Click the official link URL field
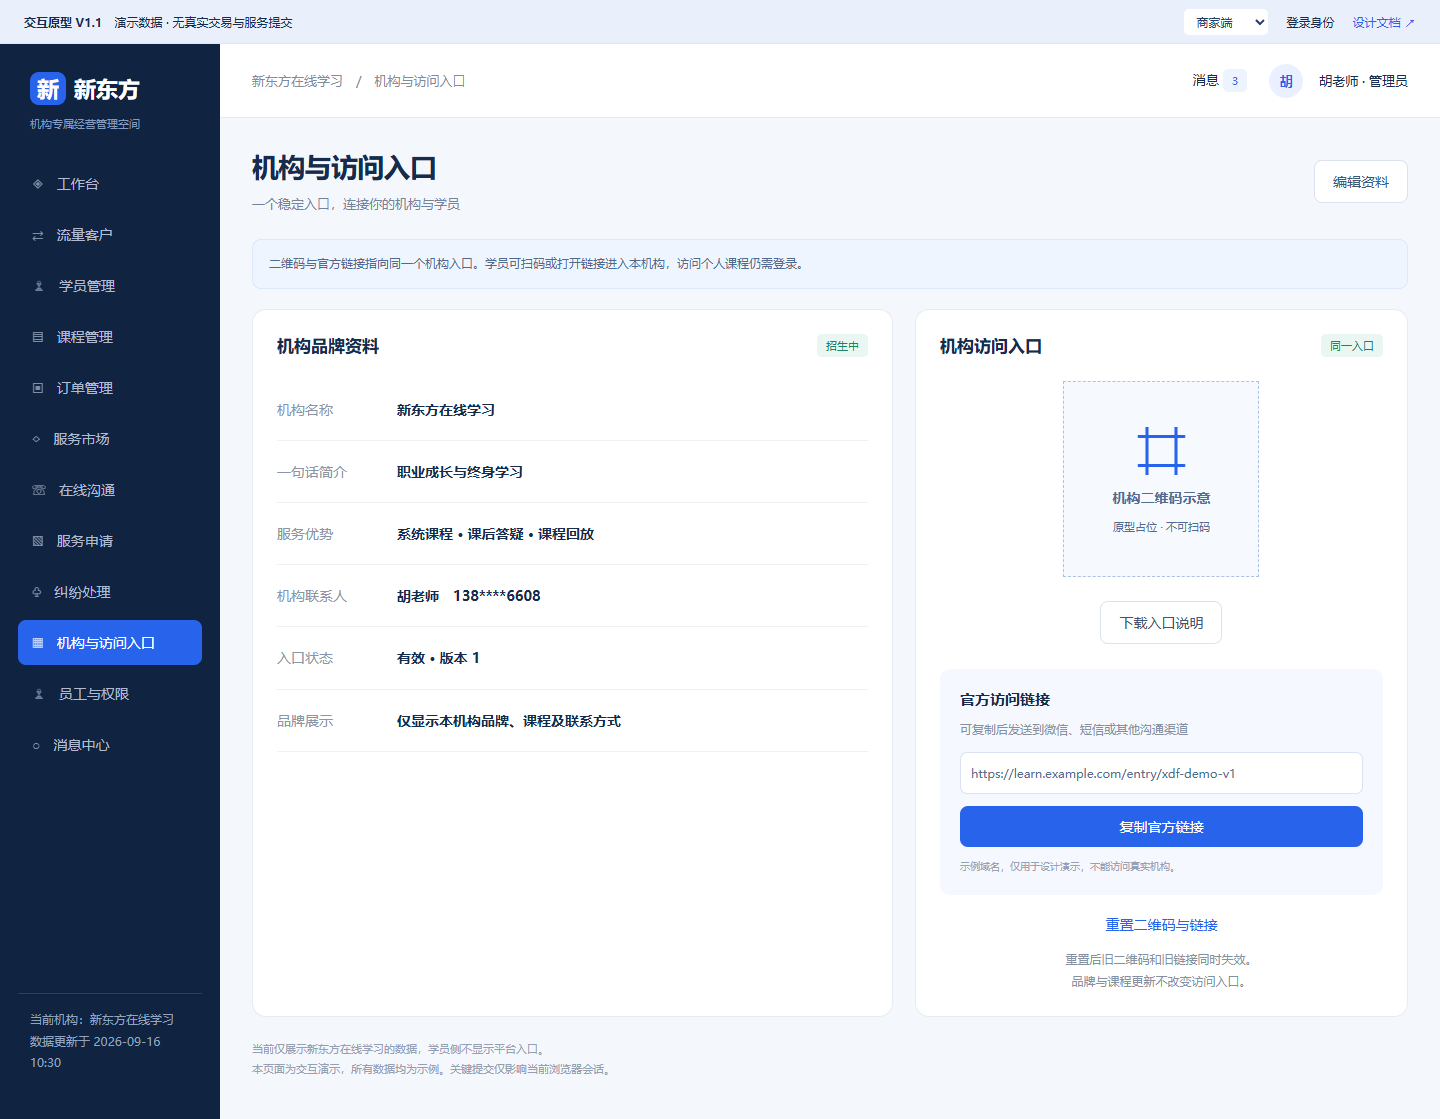1440x1119 pixels. pyautogui.click(x=1161, y=773)
